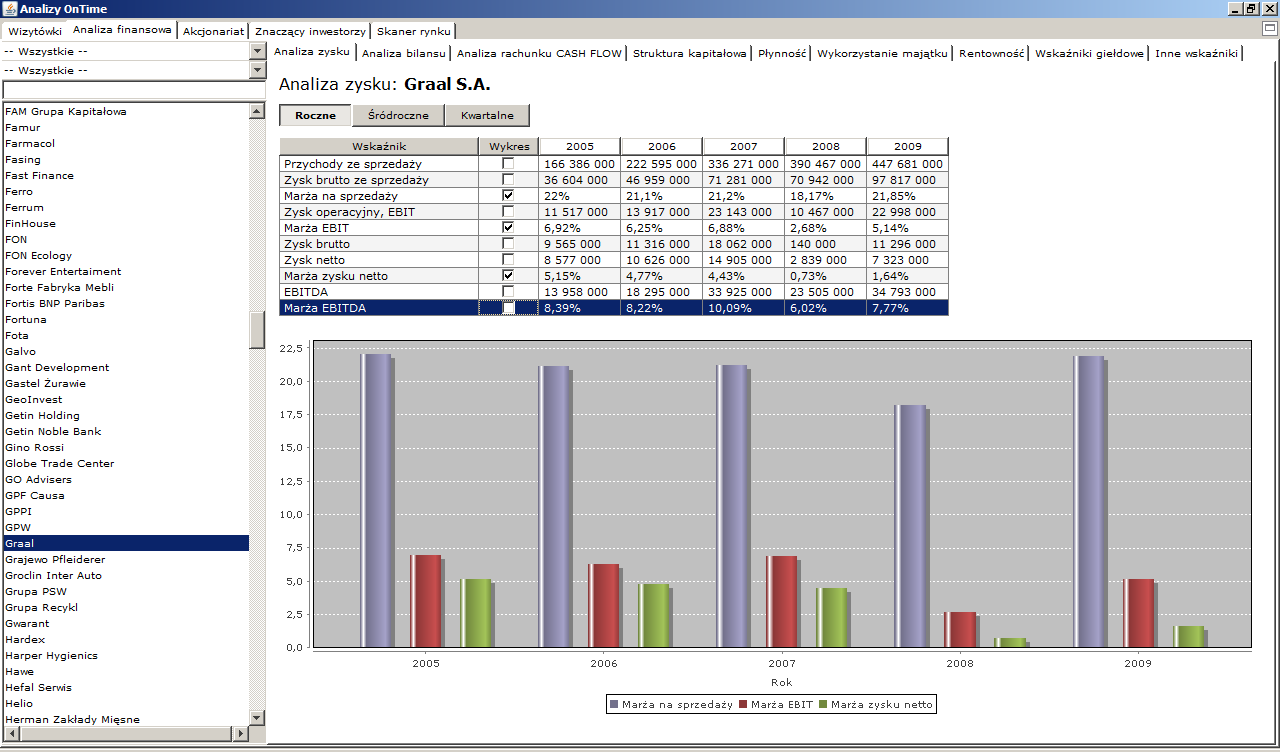
Task: Click scroll-up arrow of company list
Action: pyautogui.click(x=257, y=110)
